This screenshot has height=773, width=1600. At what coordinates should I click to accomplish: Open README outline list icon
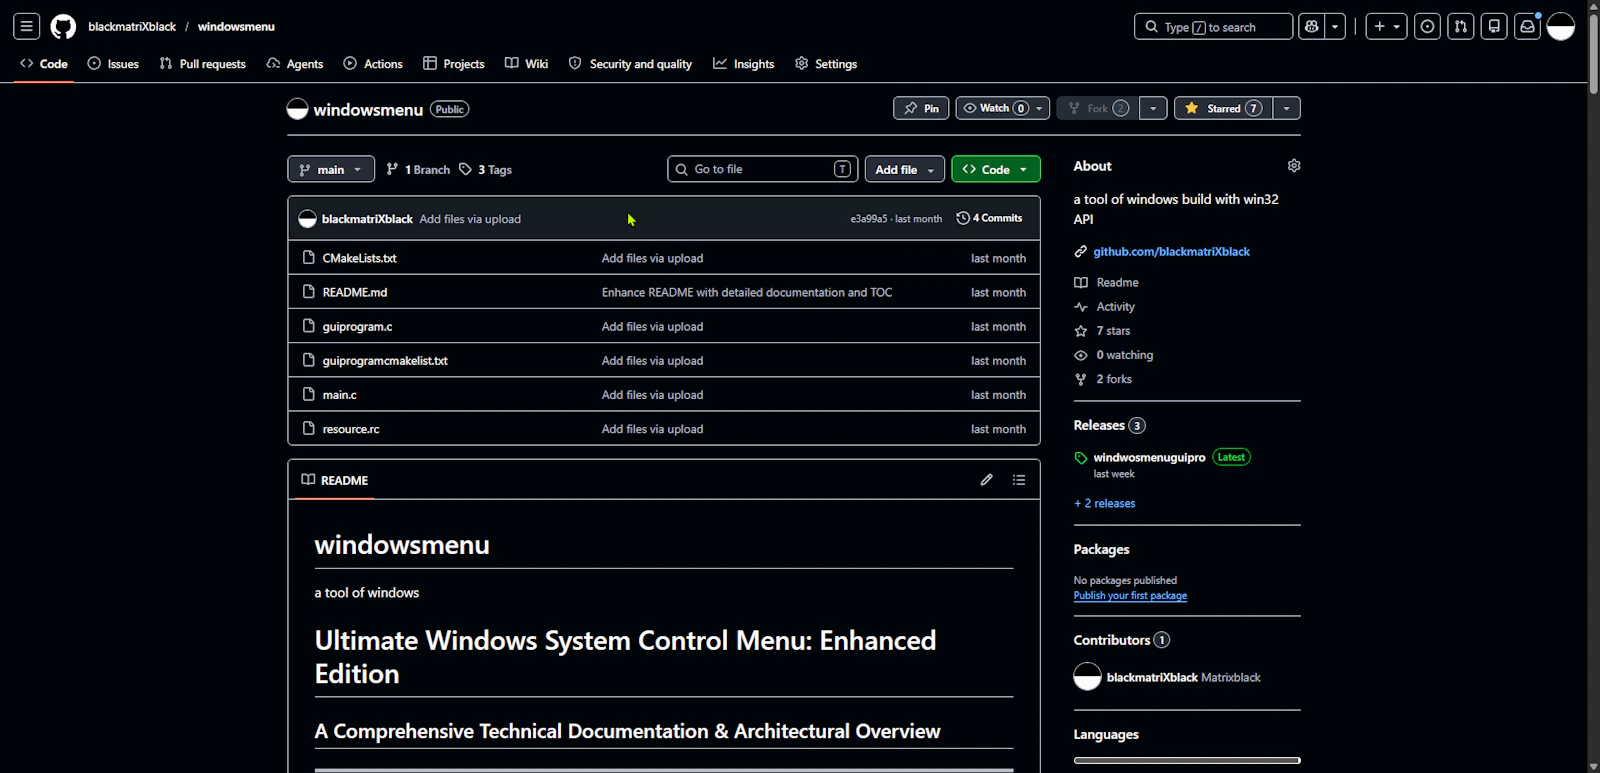point(1019,480)
